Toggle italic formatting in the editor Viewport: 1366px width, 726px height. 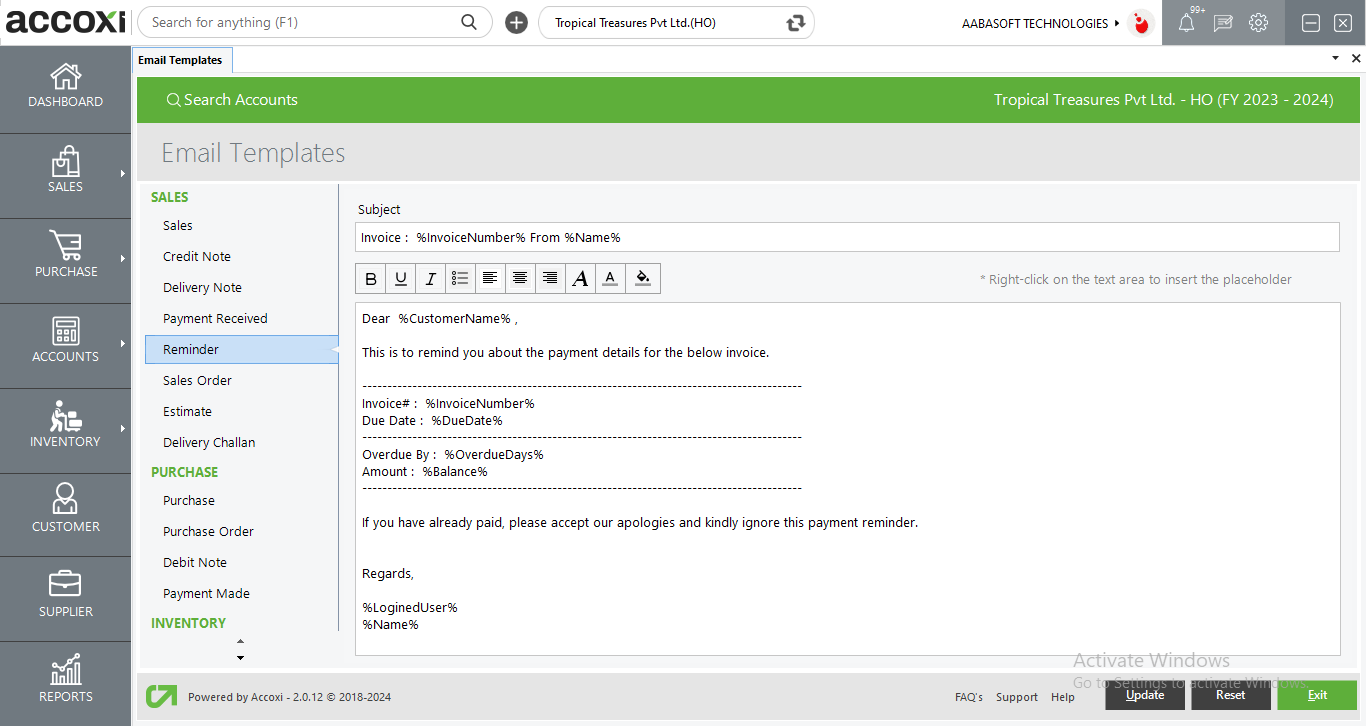pyautogui.click(x=430, y=279)
